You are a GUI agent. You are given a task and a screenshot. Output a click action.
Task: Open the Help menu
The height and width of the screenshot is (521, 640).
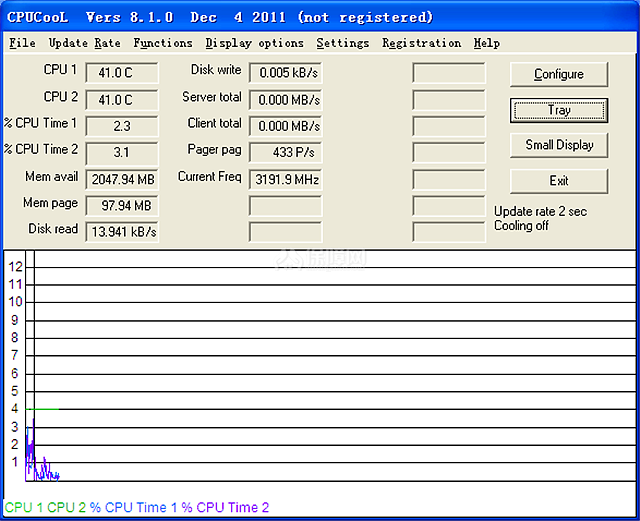coord(487,43)
